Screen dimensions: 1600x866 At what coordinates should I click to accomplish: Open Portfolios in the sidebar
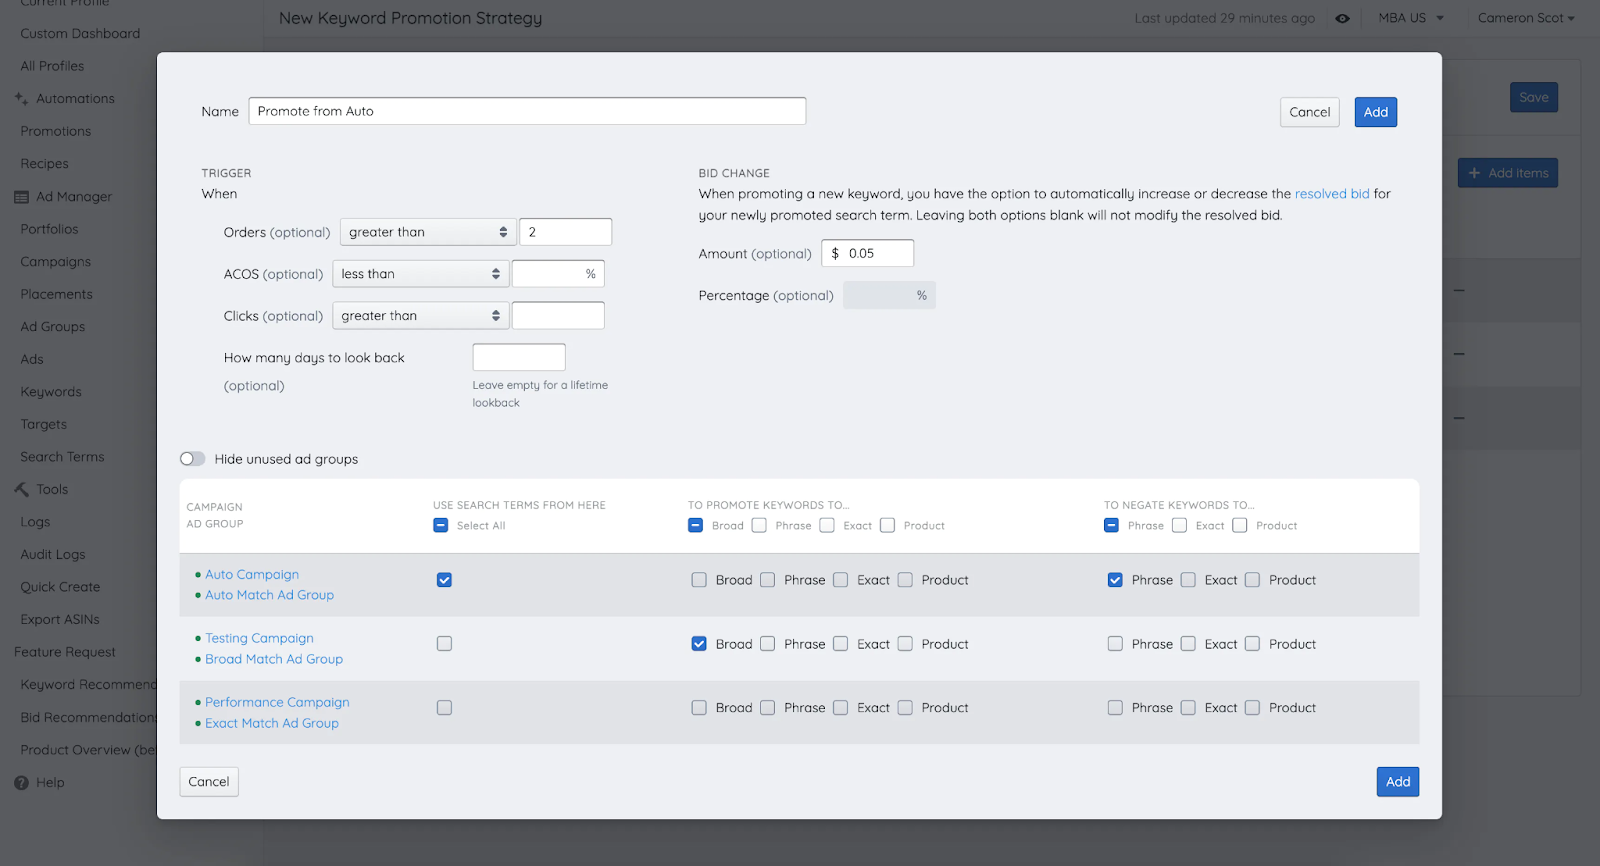pyautogui.click(x=49, y=229)
